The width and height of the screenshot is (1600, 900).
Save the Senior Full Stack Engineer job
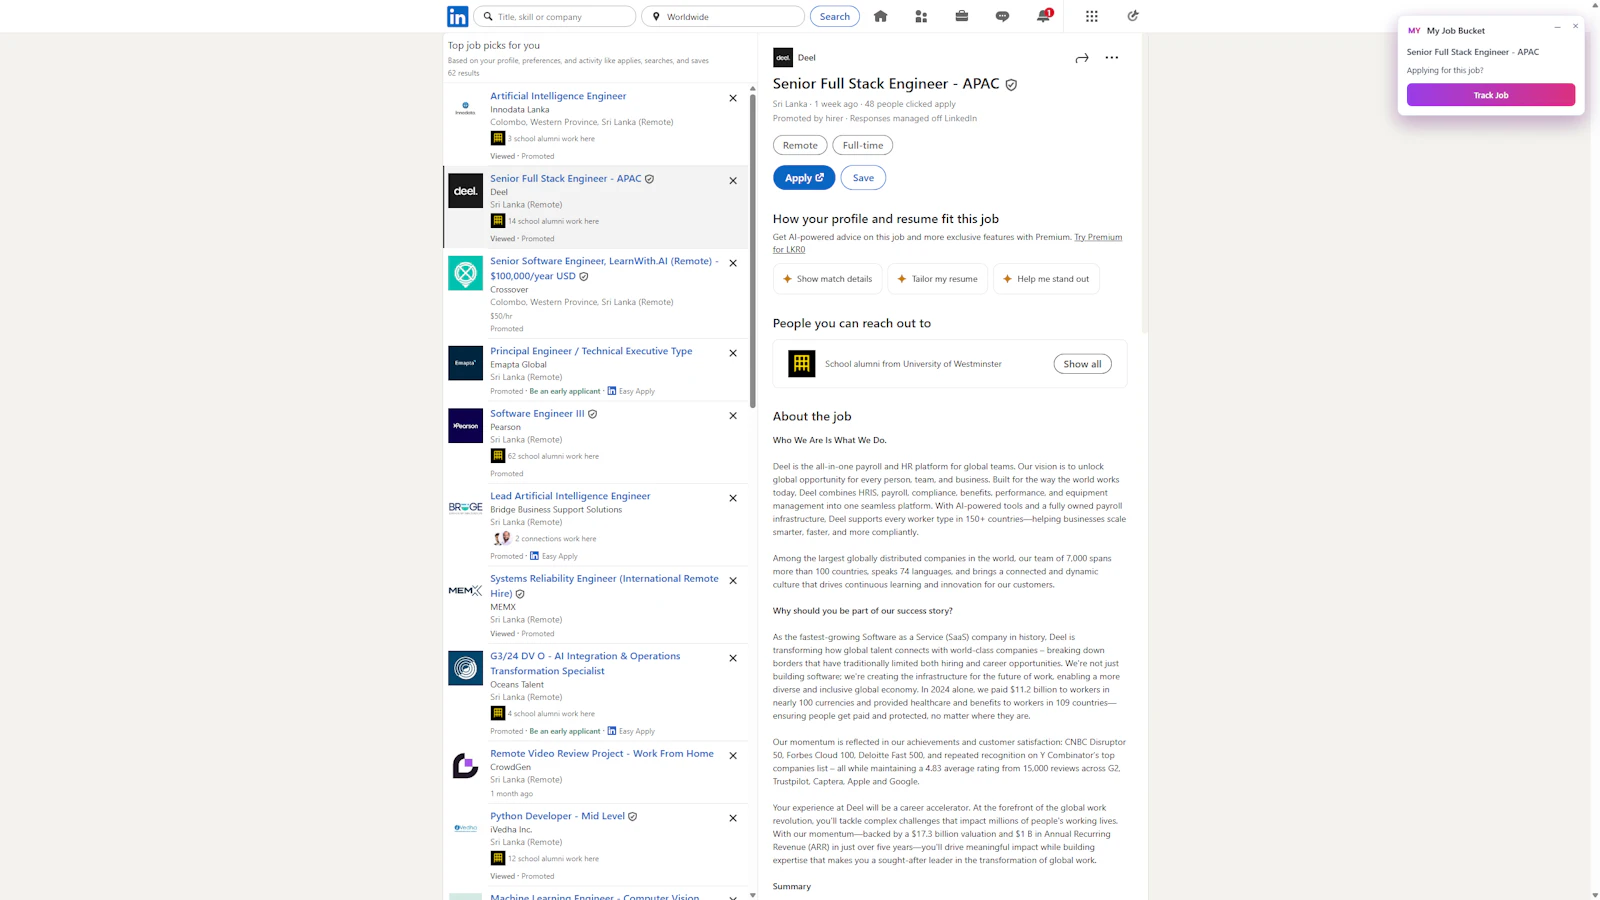[863, 178]
